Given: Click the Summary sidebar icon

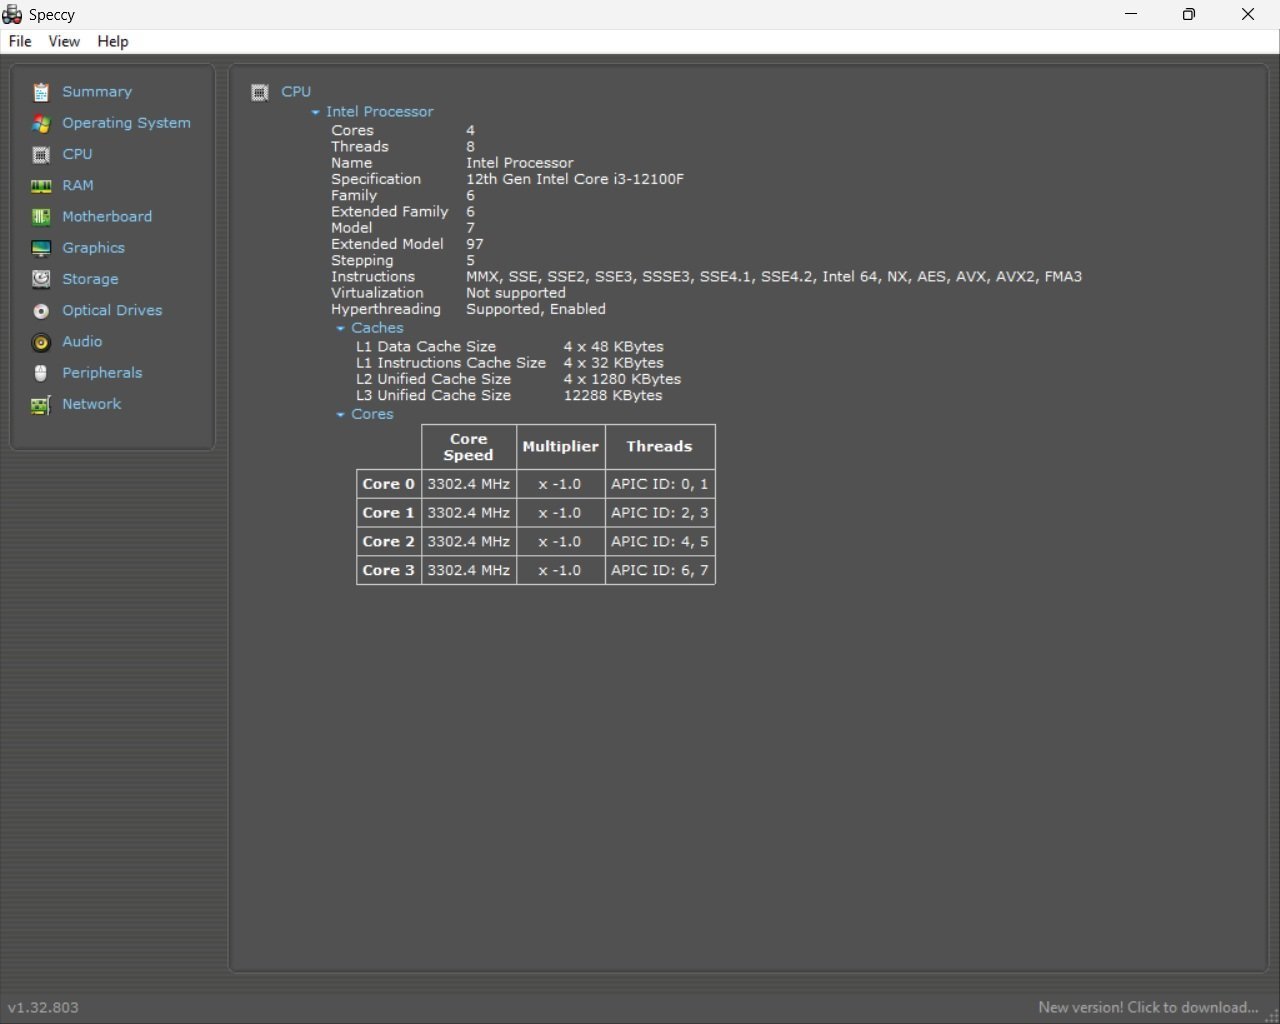Looking at the screenshot, I should 41,92.
